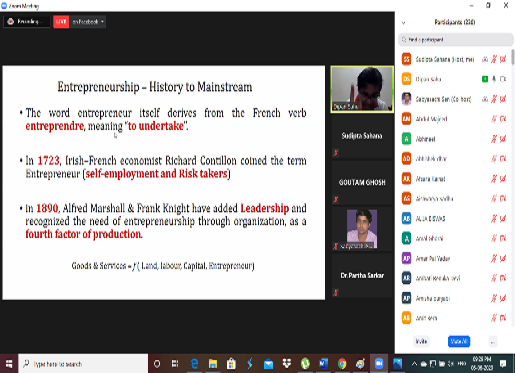Image resolution: width=515 pixels, height=373 pixels.
Task: Toggle the microphone icon for Sudipta Sahana (Host, me)
Action: [x=494, y=59]
